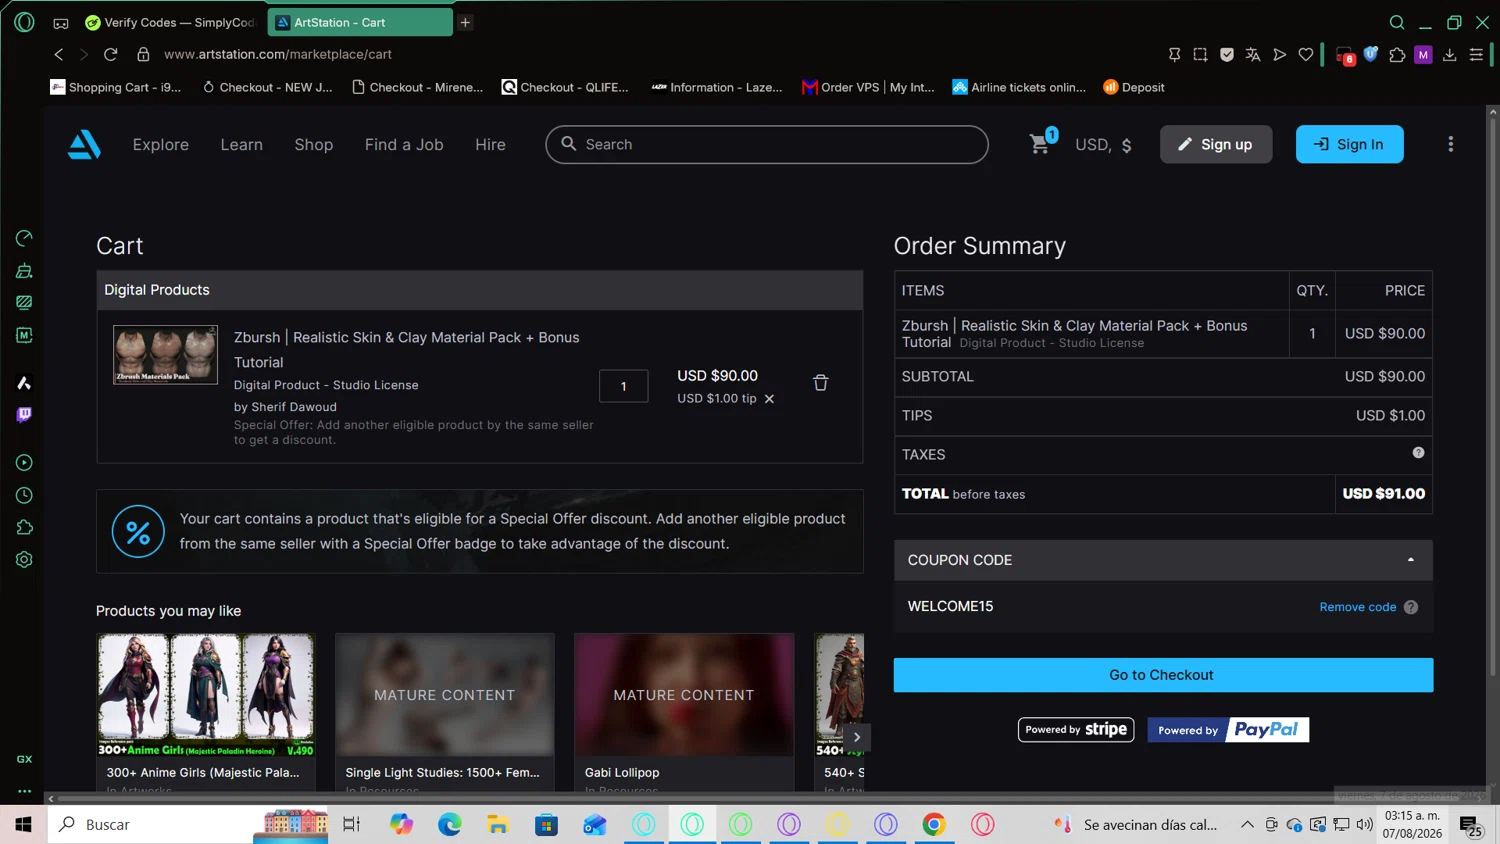Open browser search icon
The width and height of the screenshot is (1500, 844).
1397,22
